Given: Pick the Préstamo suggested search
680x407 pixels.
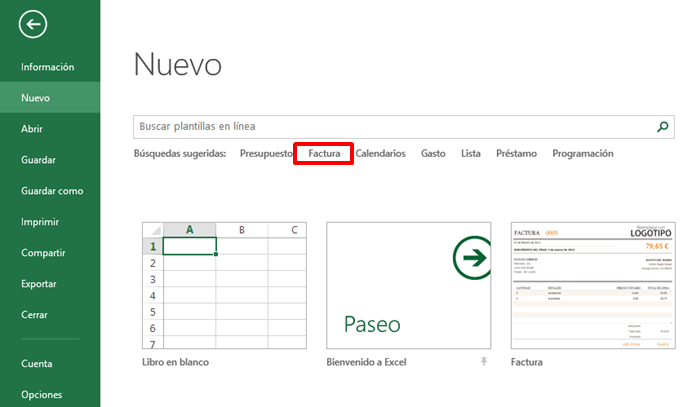Looking at the screenshot, I should click(x=516, y=154).
